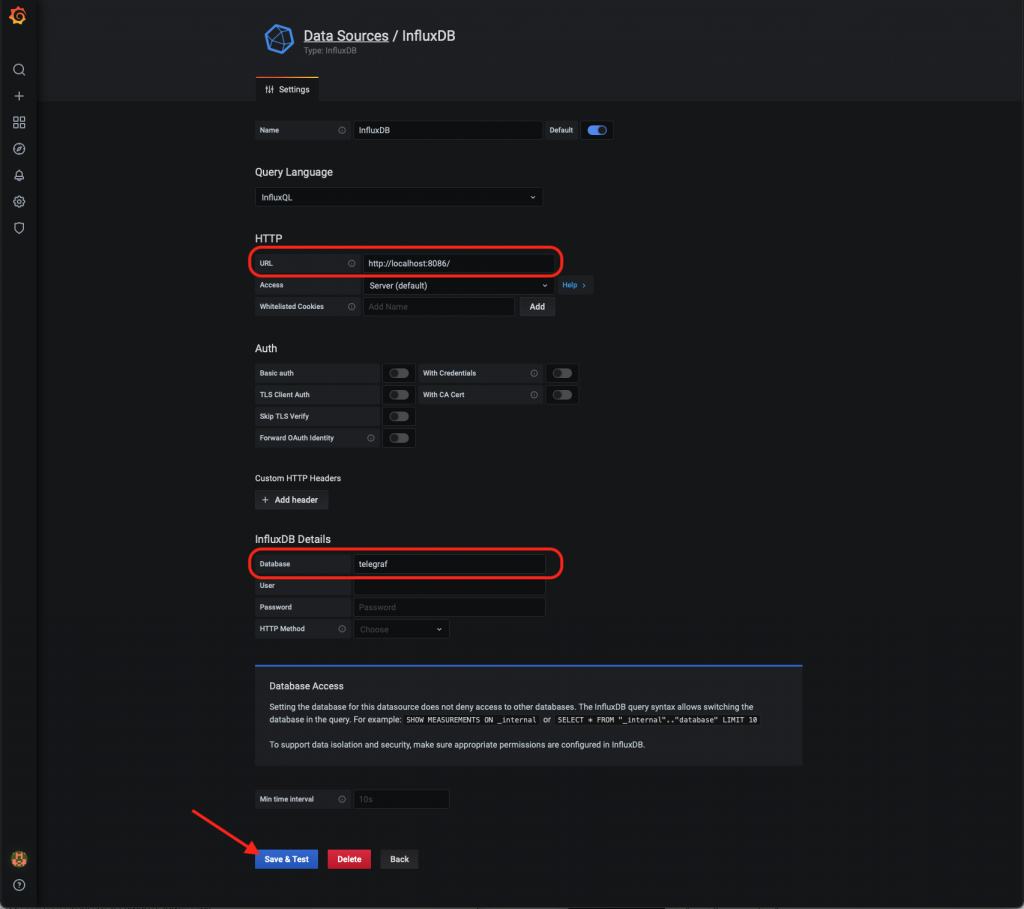Image resolution: width=1024 pixels, height=909 pixels.
Task: Click the info icon next to HTTP Method
Action: (342, 628)
